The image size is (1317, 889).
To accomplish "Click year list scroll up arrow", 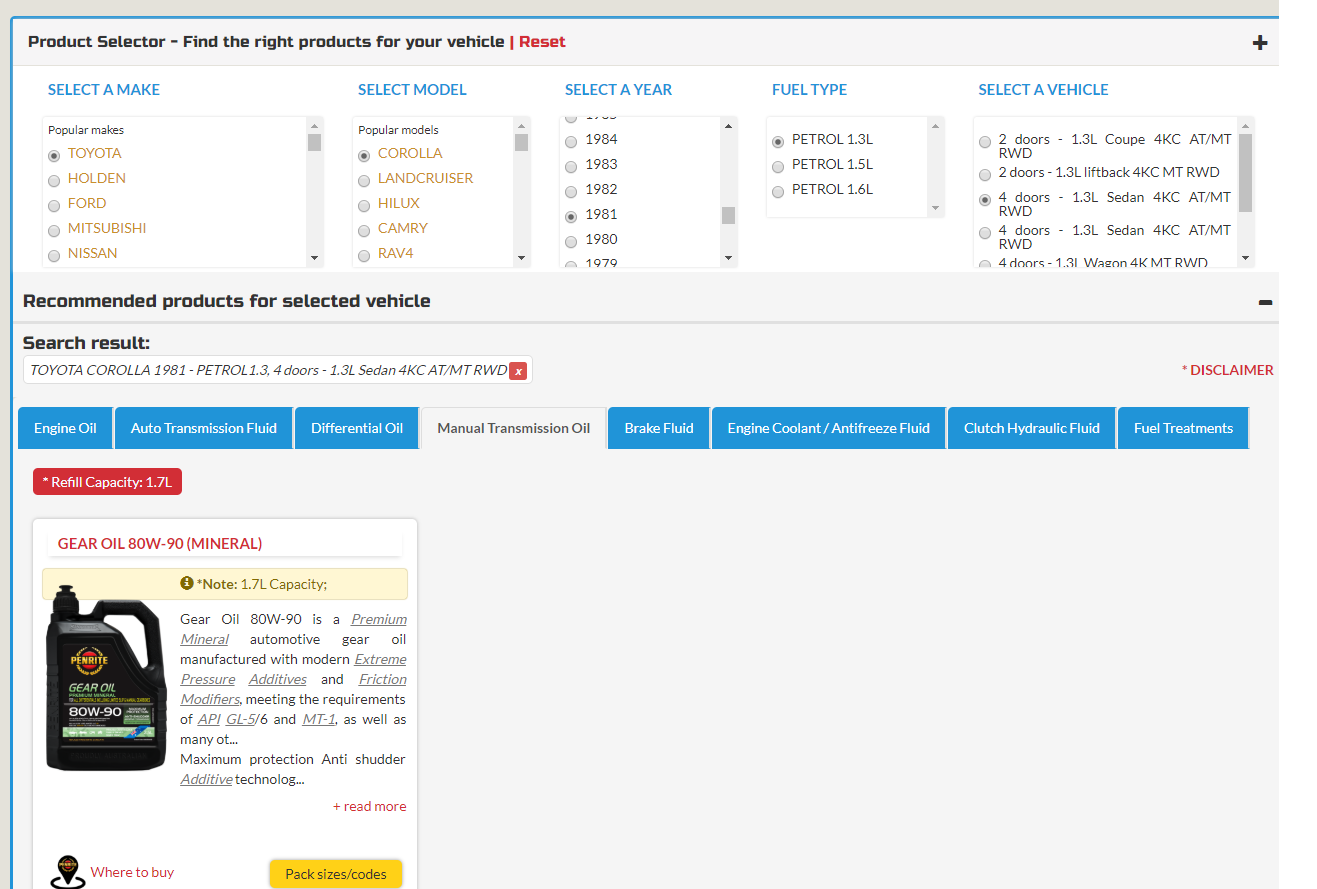I will click(x=729, y=126).
